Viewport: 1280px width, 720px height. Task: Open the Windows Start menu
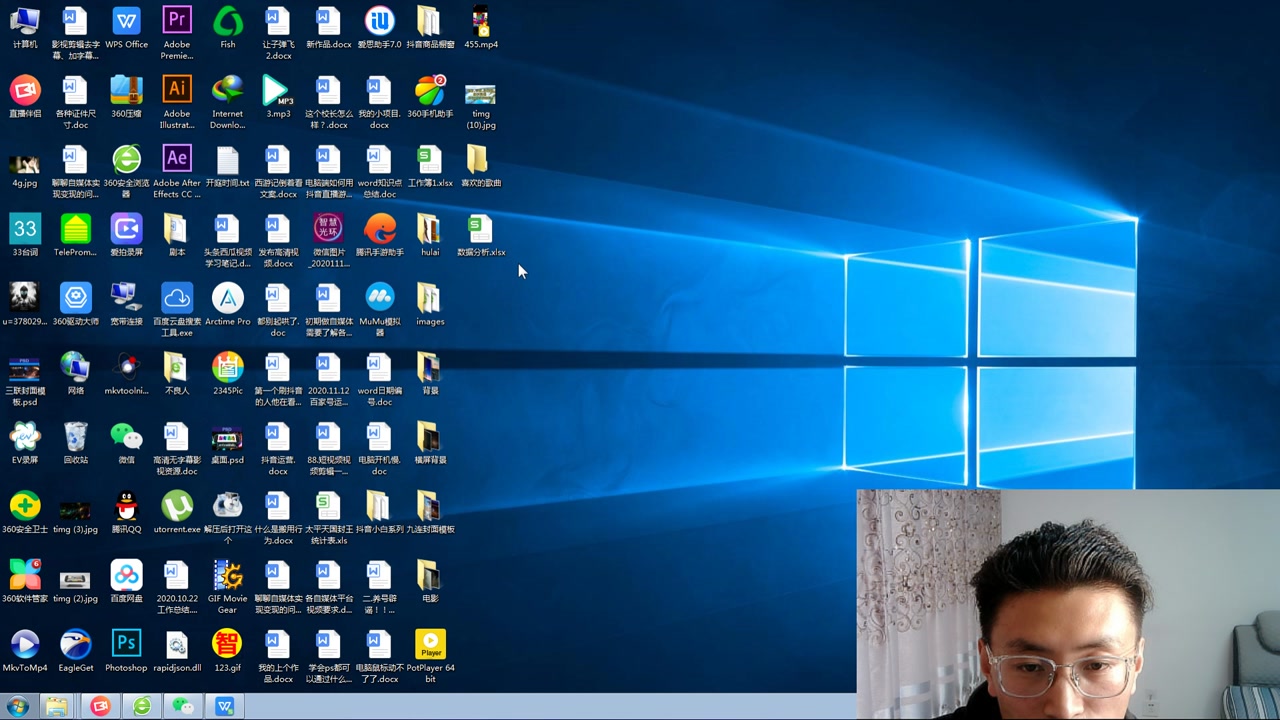17,706
